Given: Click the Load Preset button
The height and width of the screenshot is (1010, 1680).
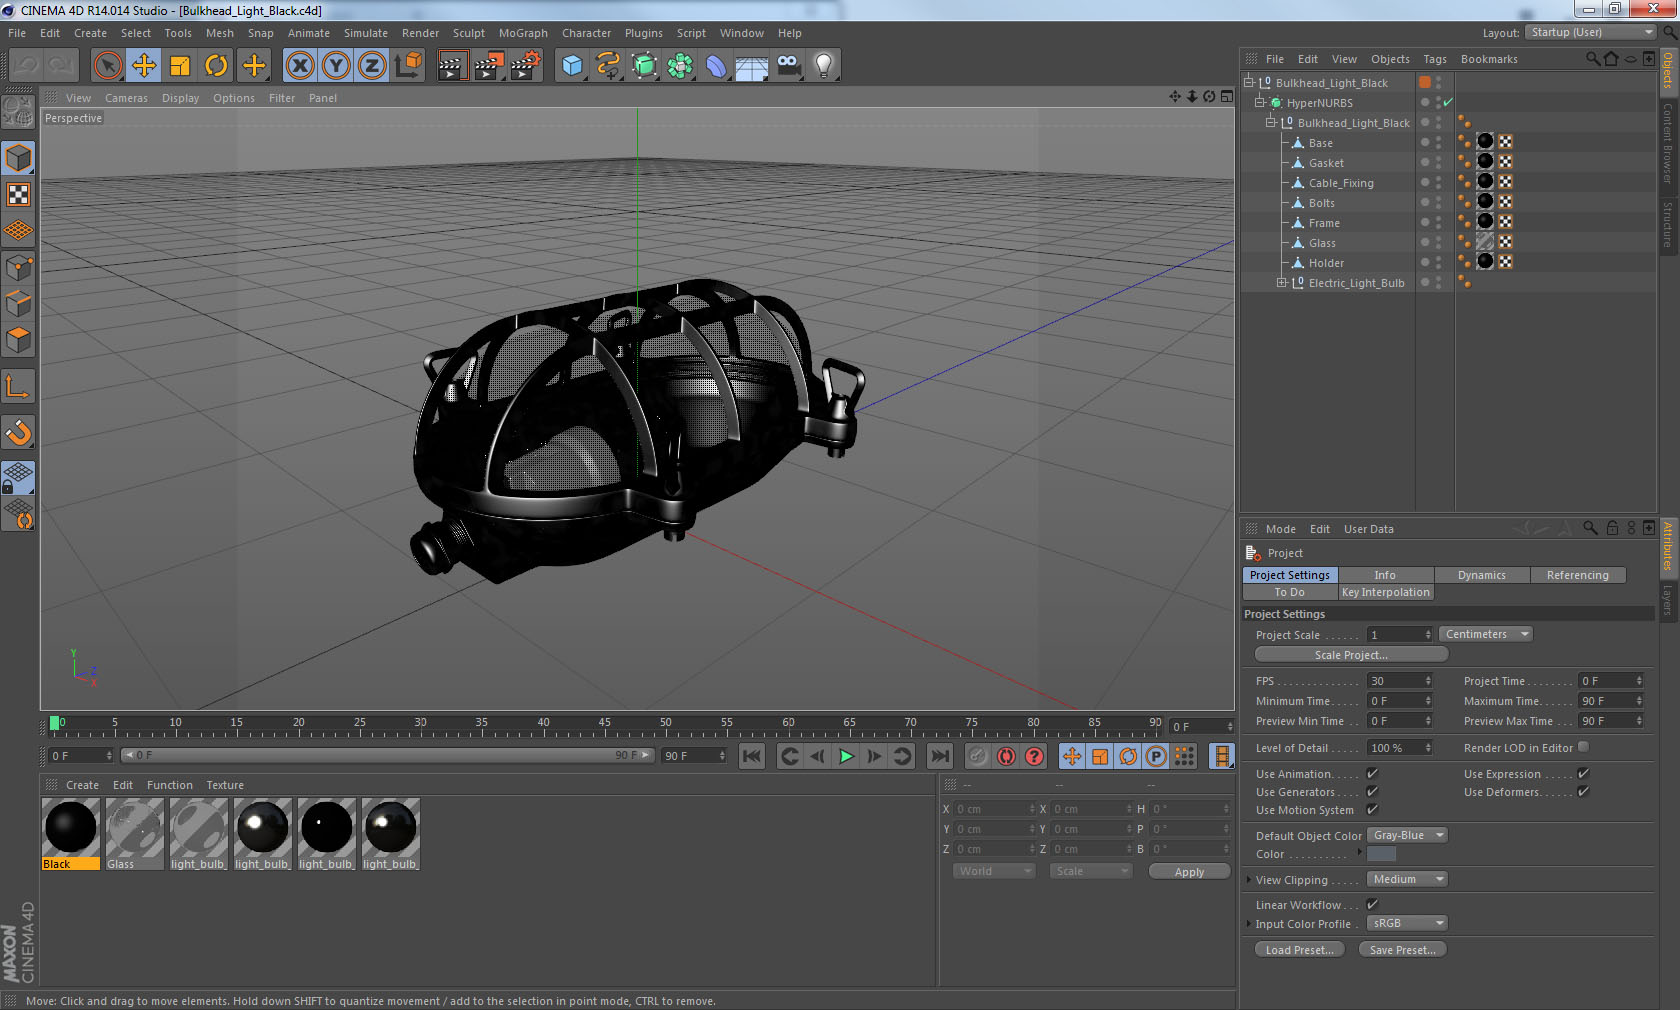Looking at the screenshot, I should (x=1299, y=950).
